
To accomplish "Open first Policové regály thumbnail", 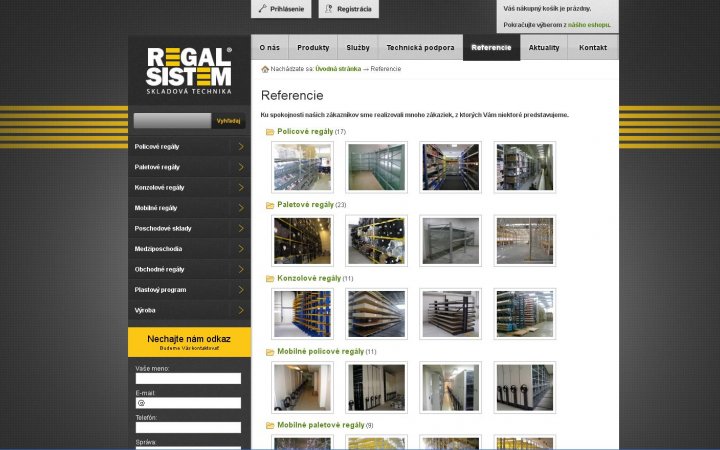I will tap(302, 167).
